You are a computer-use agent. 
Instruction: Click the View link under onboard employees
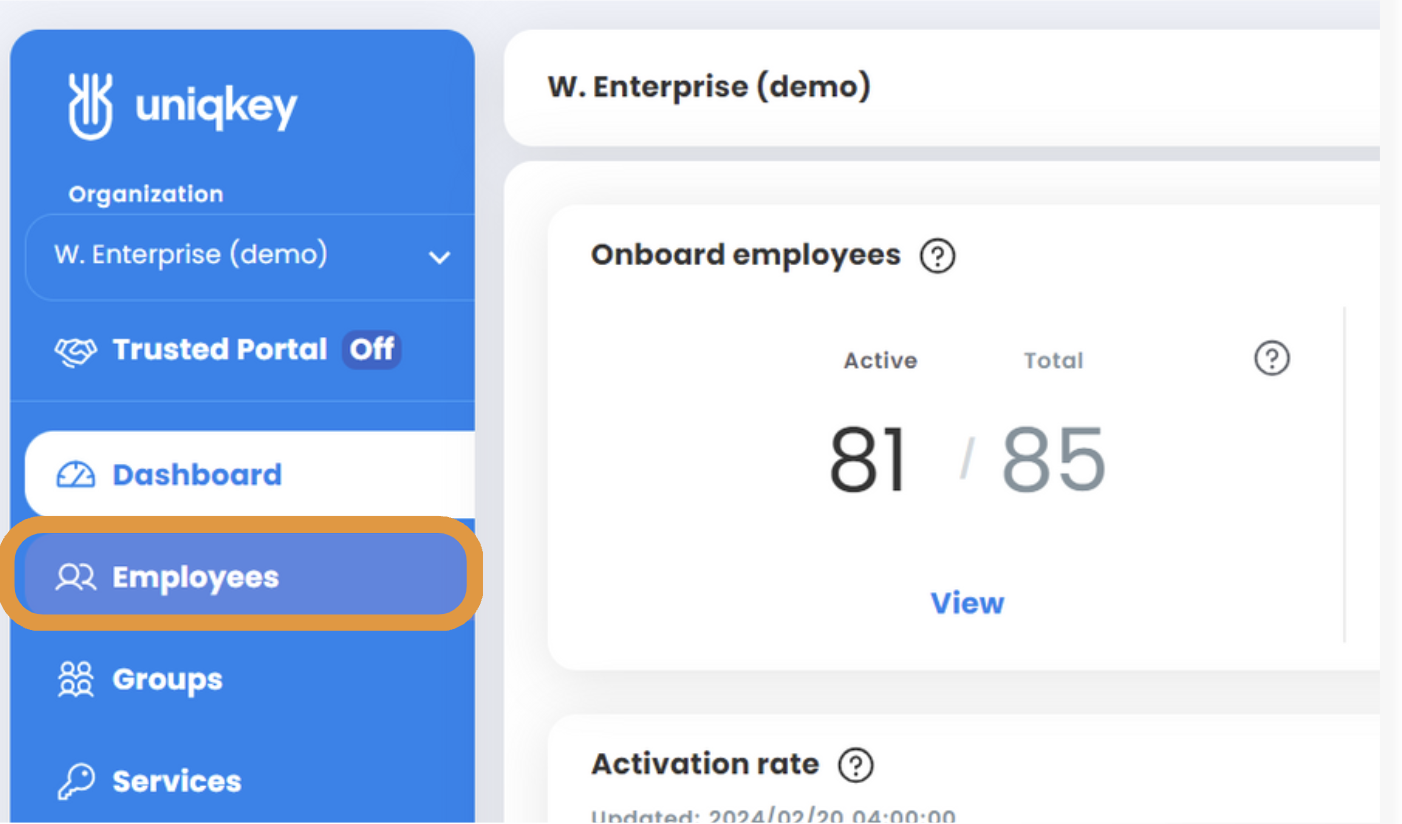click(967, 603)
